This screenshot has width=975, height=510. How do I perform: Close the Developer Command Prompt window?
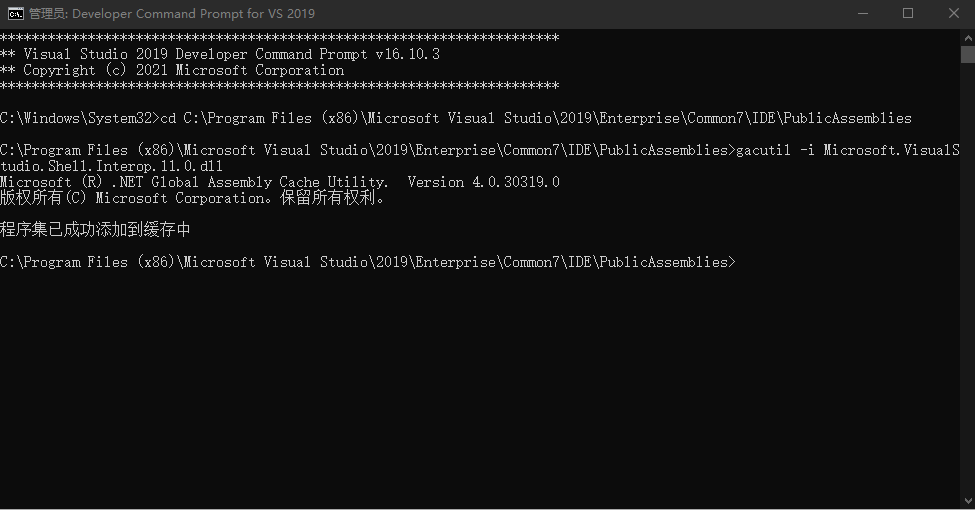pyautogui.click(x=953, y=14)
